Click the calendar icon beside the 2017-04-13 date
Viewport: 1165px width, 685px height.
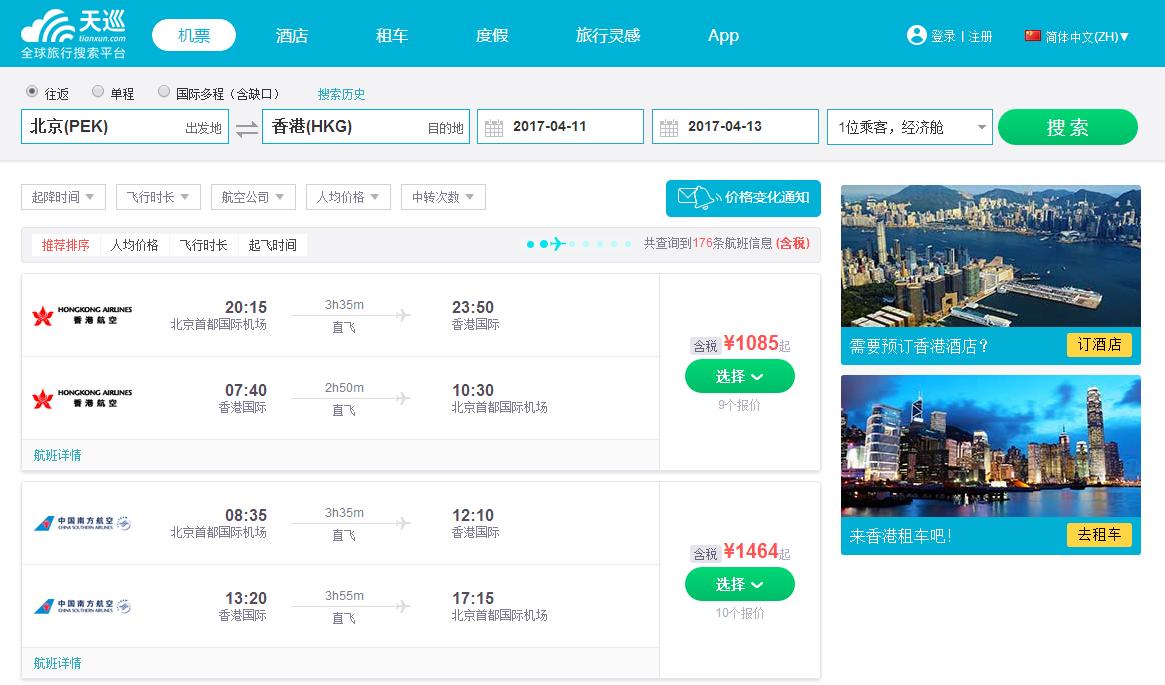(x=671, y=126)
